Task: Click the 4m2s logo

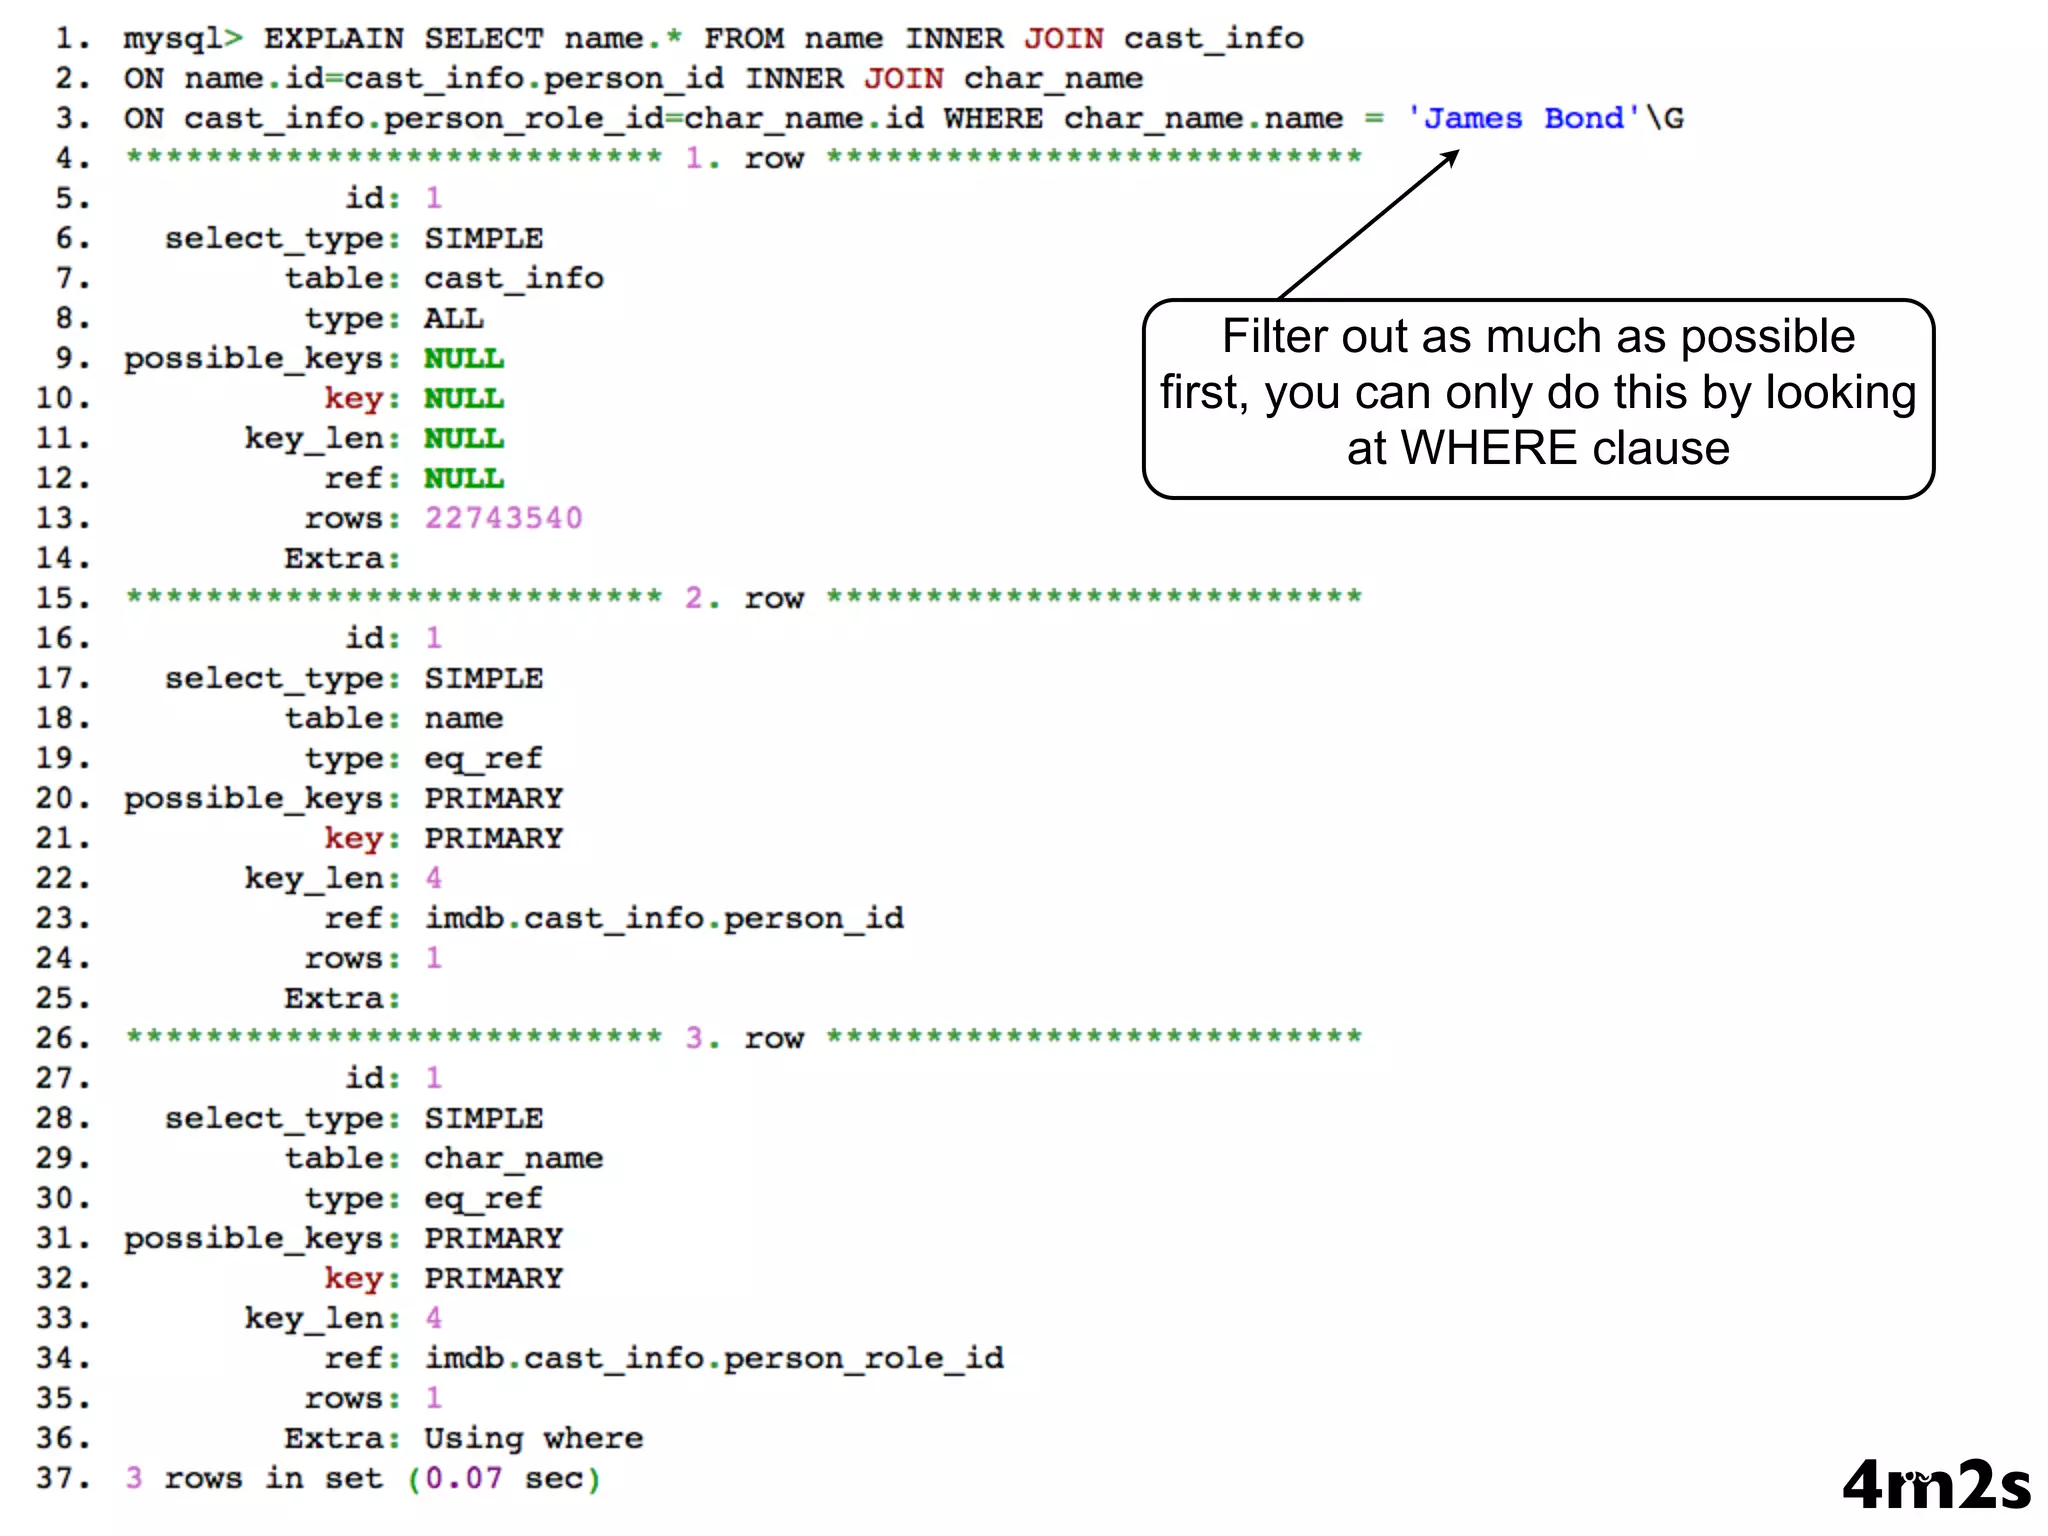Action: point(1936,1484)
